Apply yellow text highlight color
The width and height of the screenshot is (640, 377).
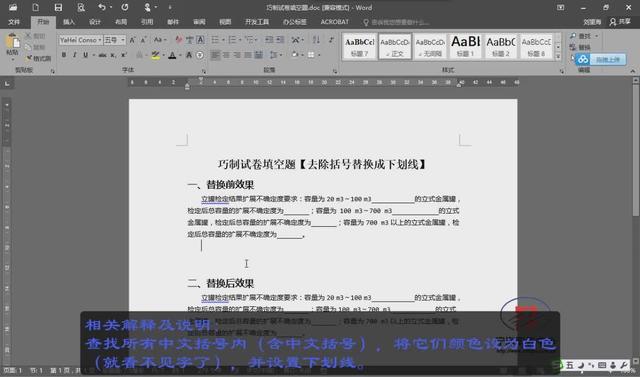click(x=155, y=55)
